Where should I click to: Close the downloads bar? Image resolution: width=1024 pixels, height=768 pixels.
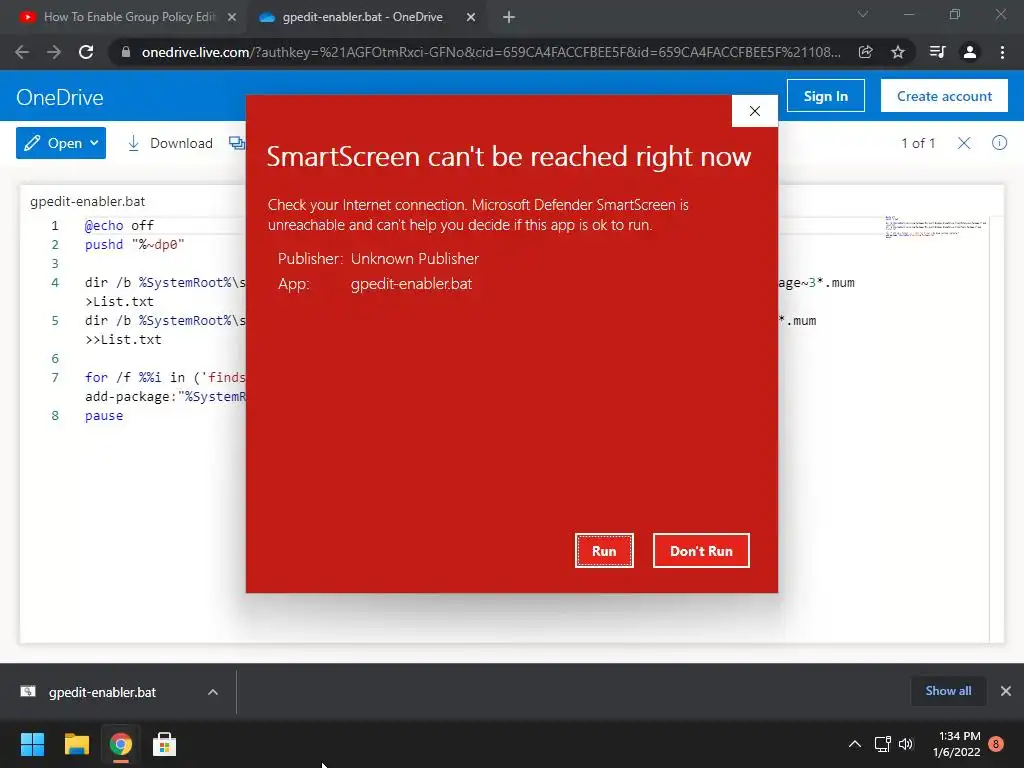1006,691
